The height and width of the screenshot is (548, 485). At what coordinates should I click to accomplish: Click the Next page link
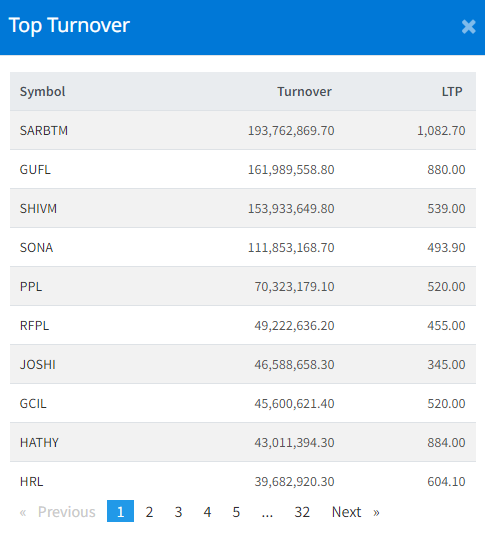pos(355,512)
